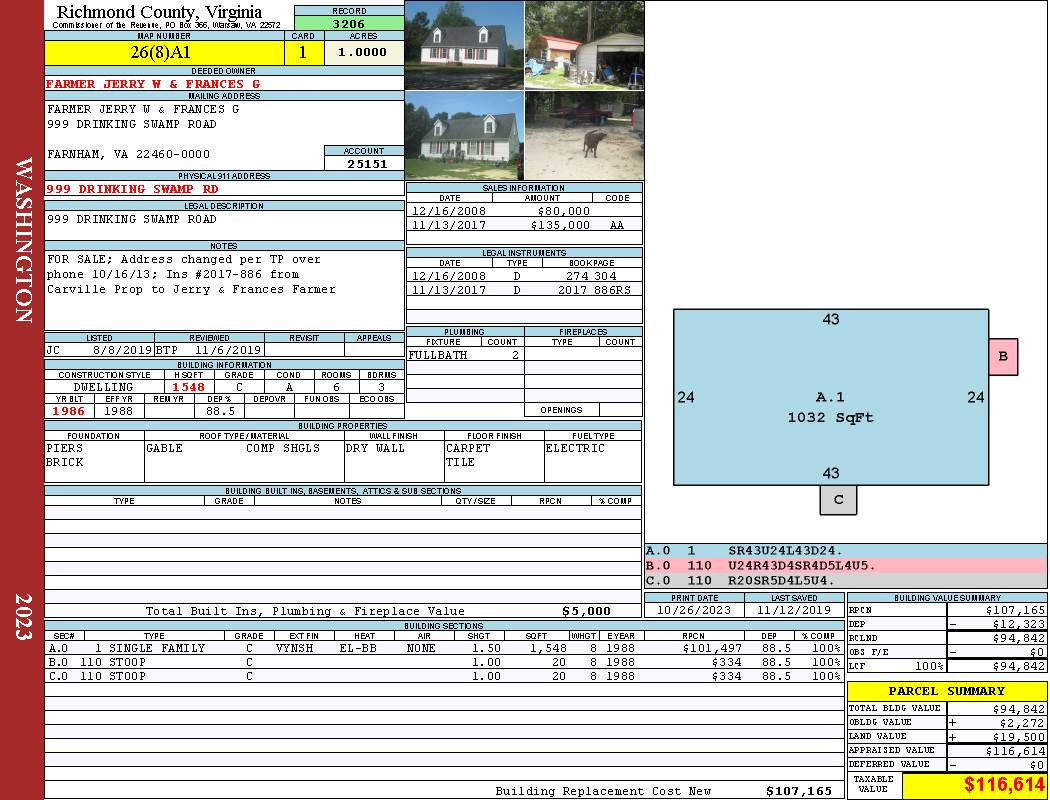Click floor finish CARPET
Image resolution: width=1050 pixels, height=800 pixels.
click(x=467, y=448)
